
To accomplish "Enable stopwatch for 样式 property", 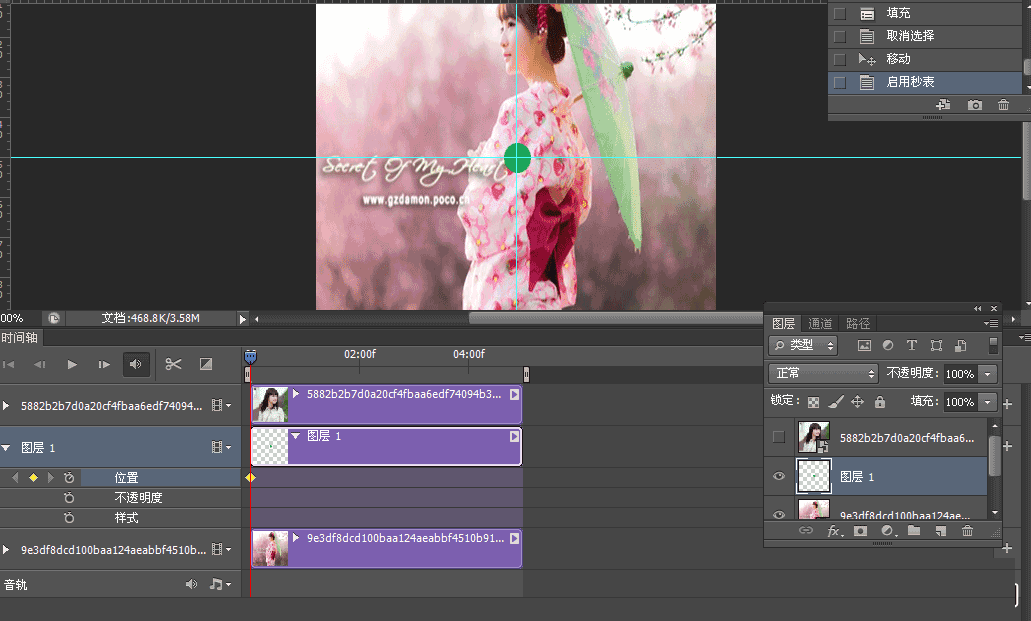I will click(69, 518).
